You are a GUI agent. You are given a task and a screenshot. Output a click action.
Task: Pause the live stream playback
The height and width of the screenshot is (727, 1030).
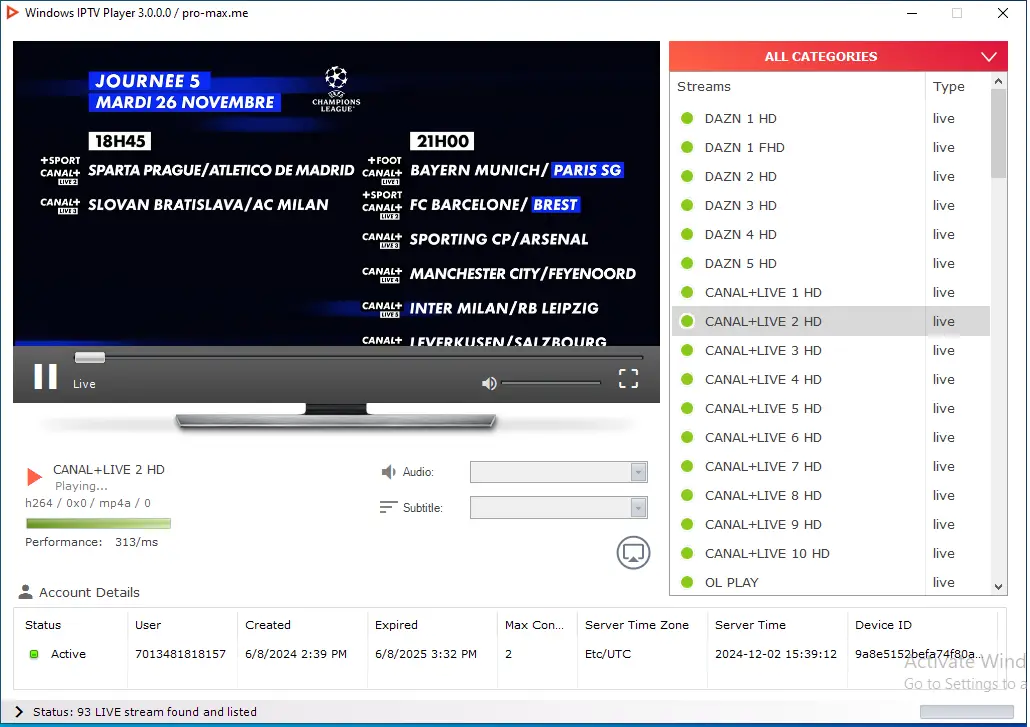click(45, 376)
